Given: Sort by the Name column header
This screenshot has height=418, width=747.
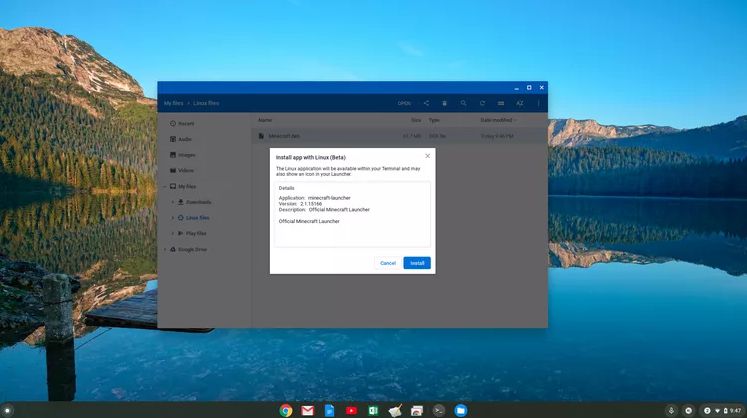Looking at the screenshot, I should [265, 120].
